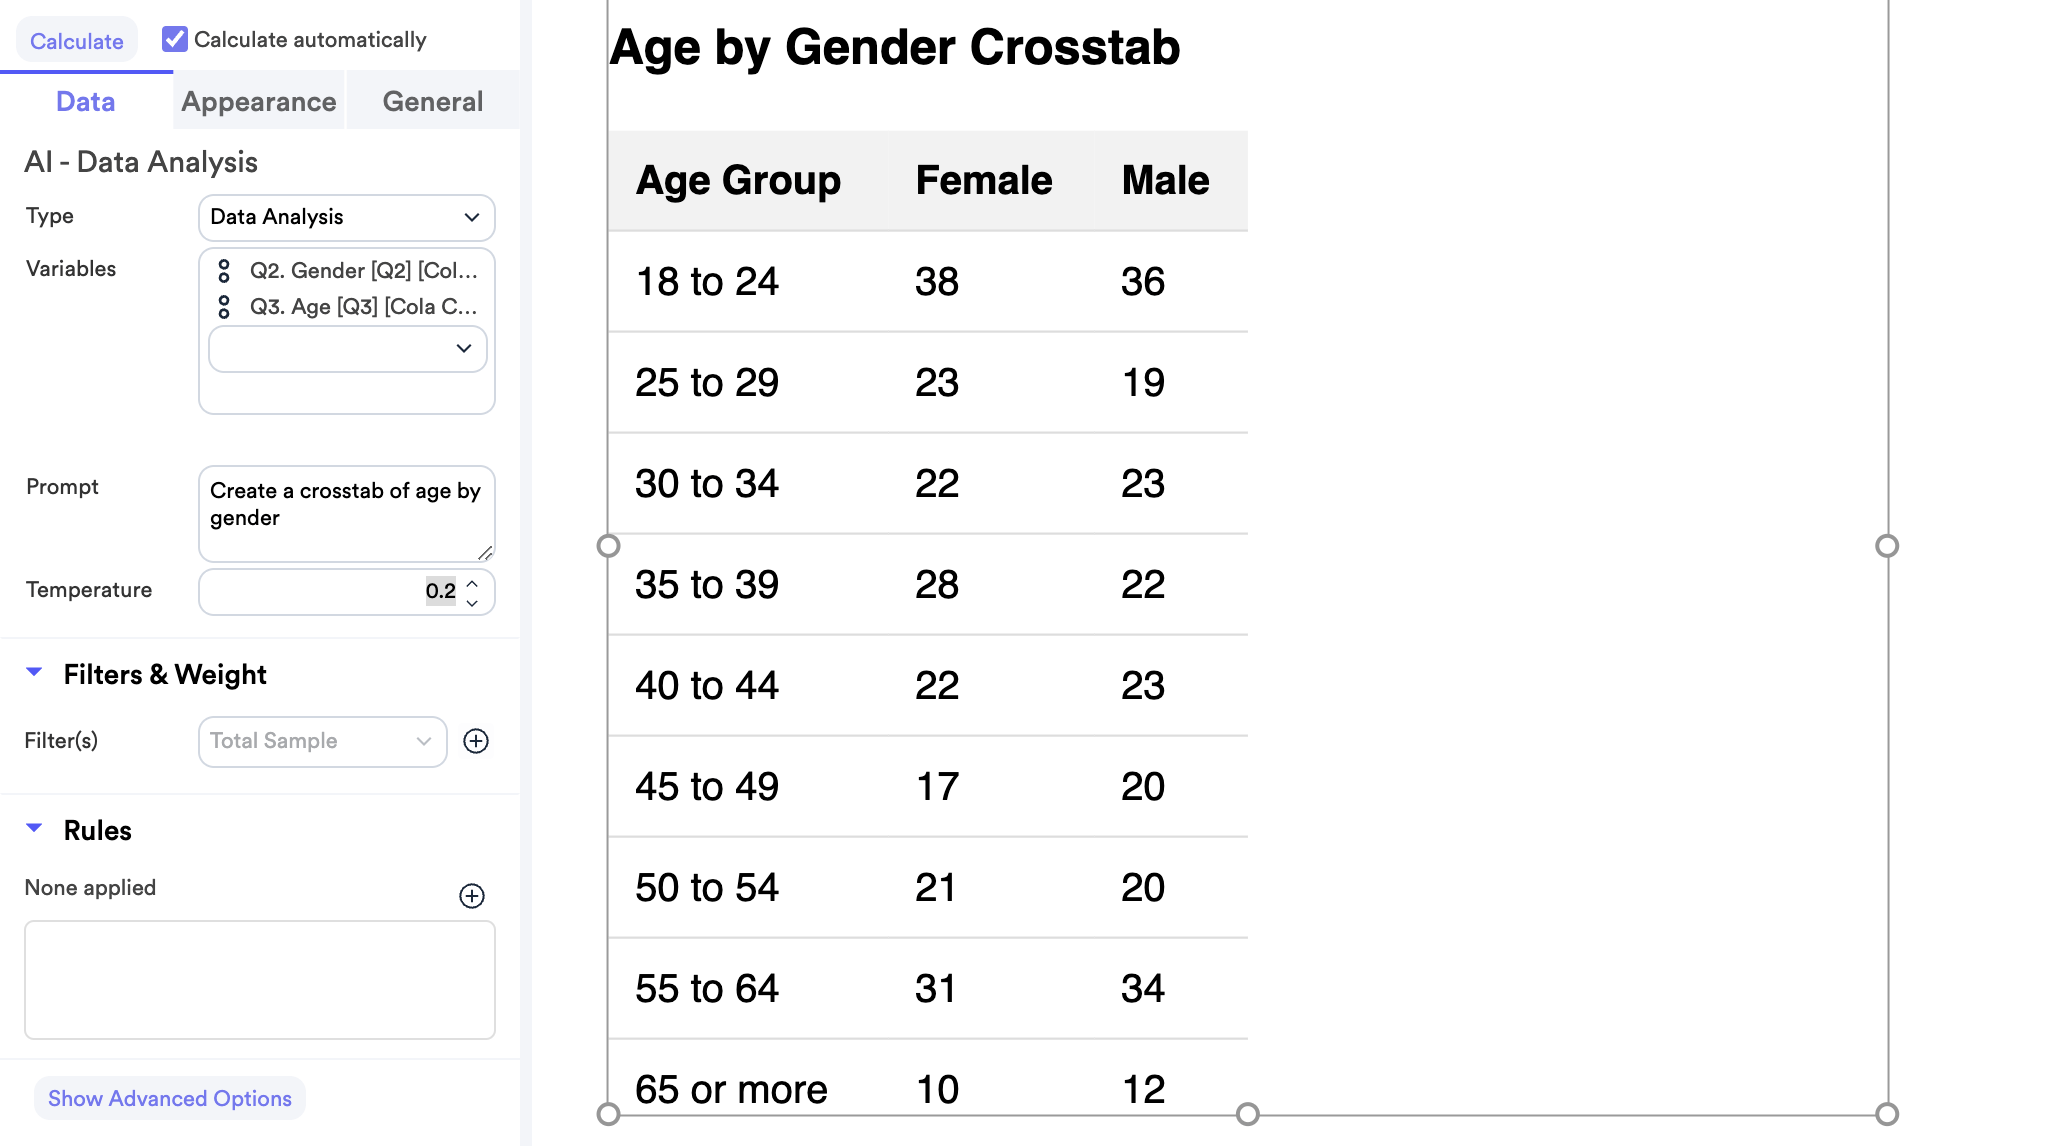Click the Calculate button
This screenshot has height=1146, width=2046.
(77, 41)
